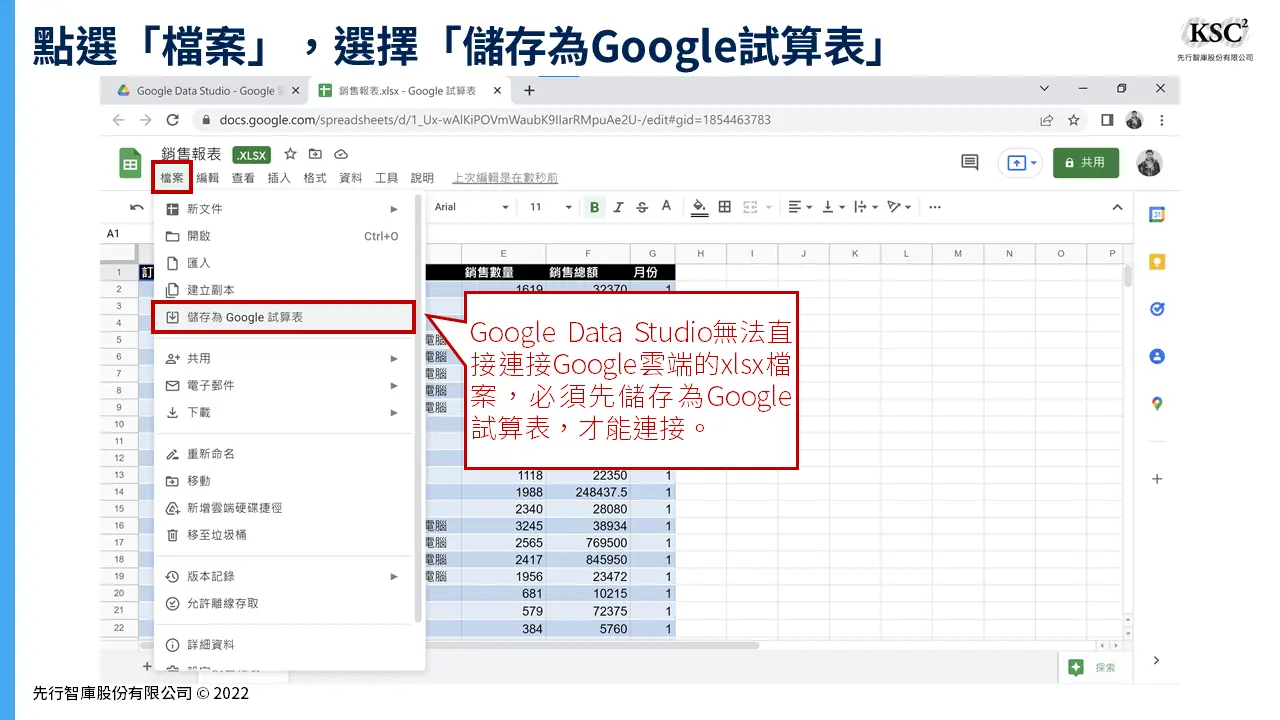The image size is (1280, 720).
Task: Open Contacts in side panel
Action: point(1157,356)
